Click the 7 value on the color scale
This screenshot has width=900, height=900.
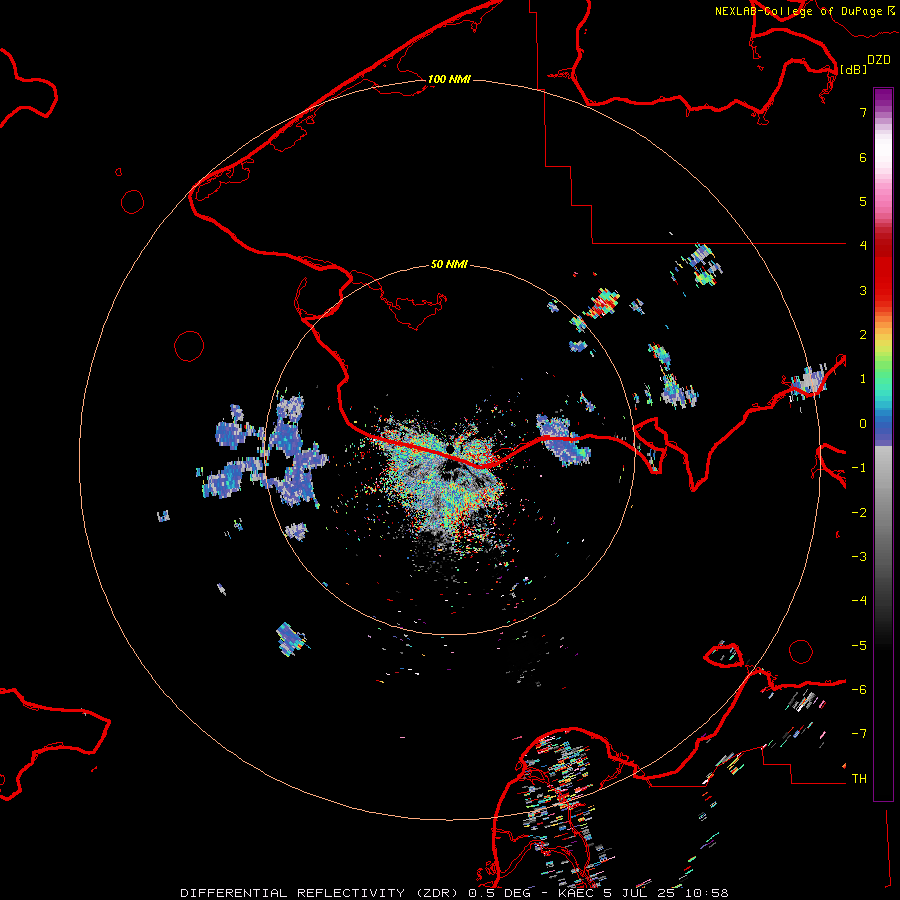863,112
